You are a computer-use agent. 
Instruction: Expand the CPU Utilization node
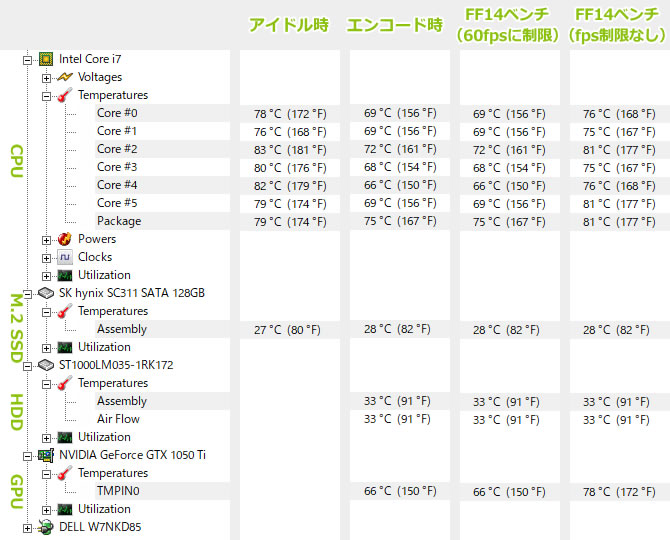(x=46, y=276)
